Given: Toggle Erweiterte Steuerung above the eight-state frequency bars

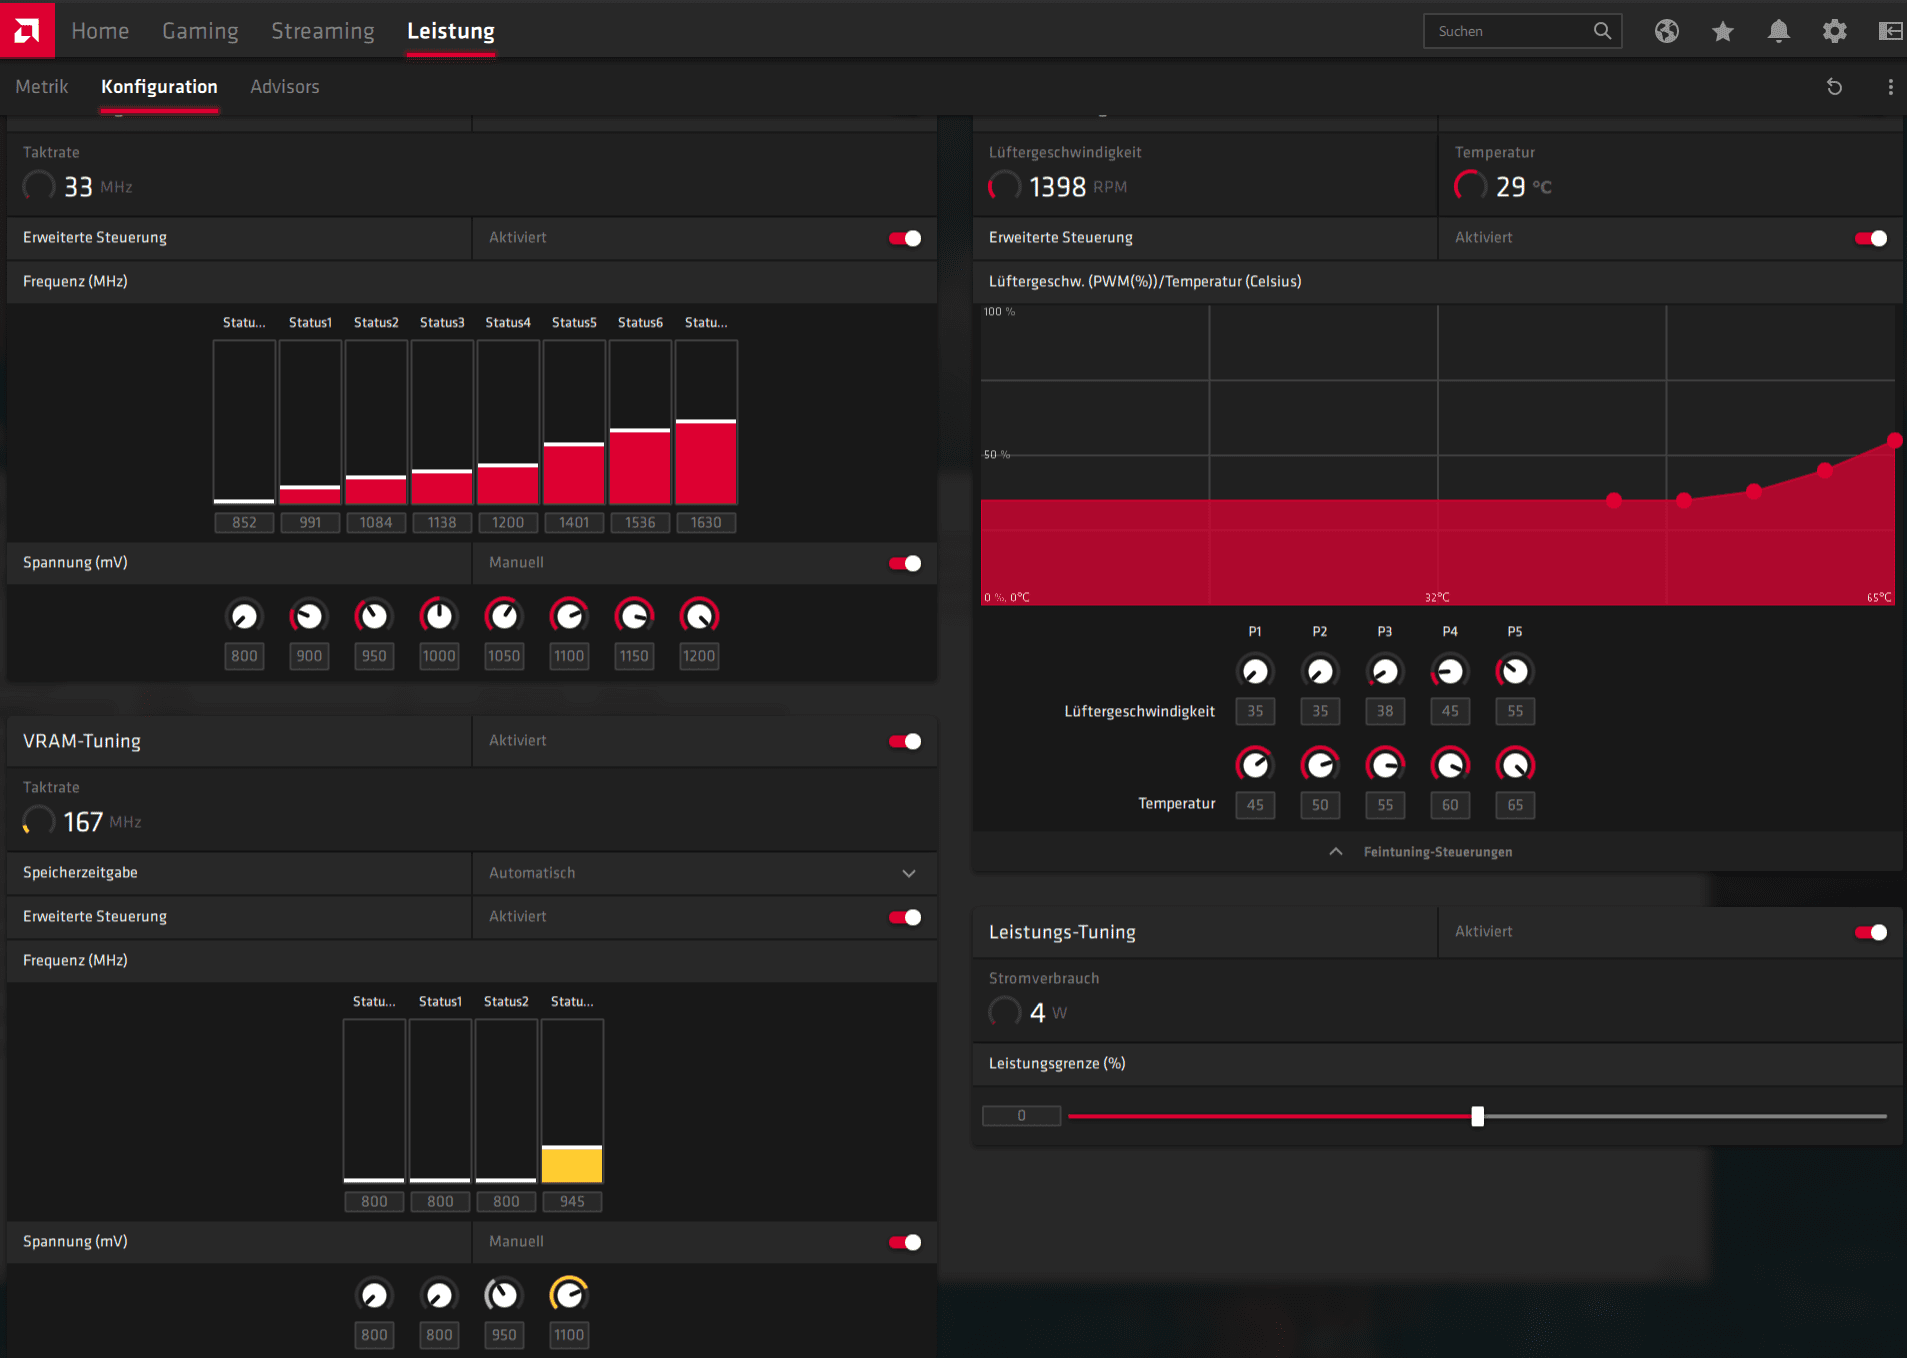Looking at the screenshot, I should click(905, 238).
